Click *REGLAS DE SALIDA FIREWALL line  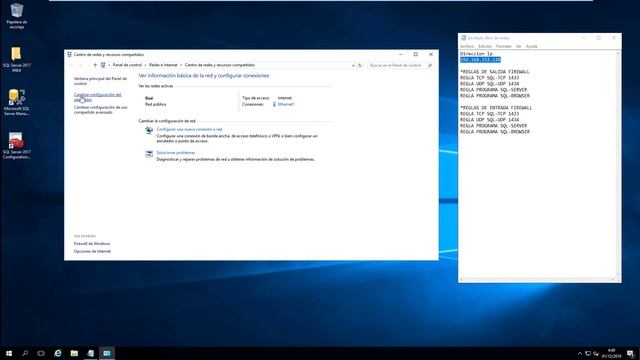click(x=495, y=72)
